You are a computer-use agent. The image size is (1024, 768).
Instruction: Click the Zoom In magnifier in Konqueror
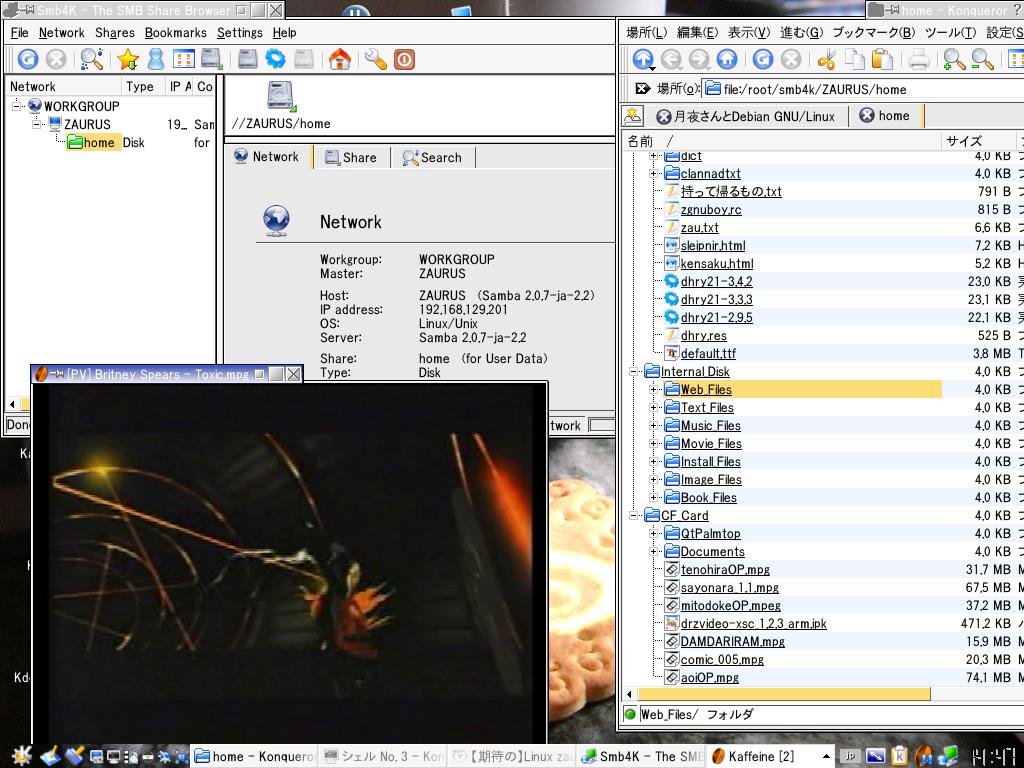(954, 60)
